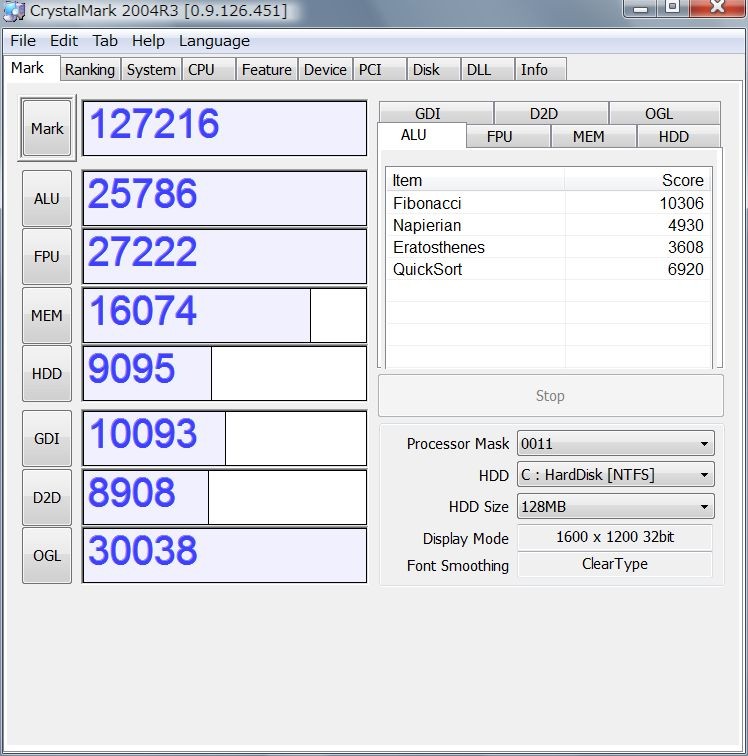Open the OGL results tab

coord(665,113)
